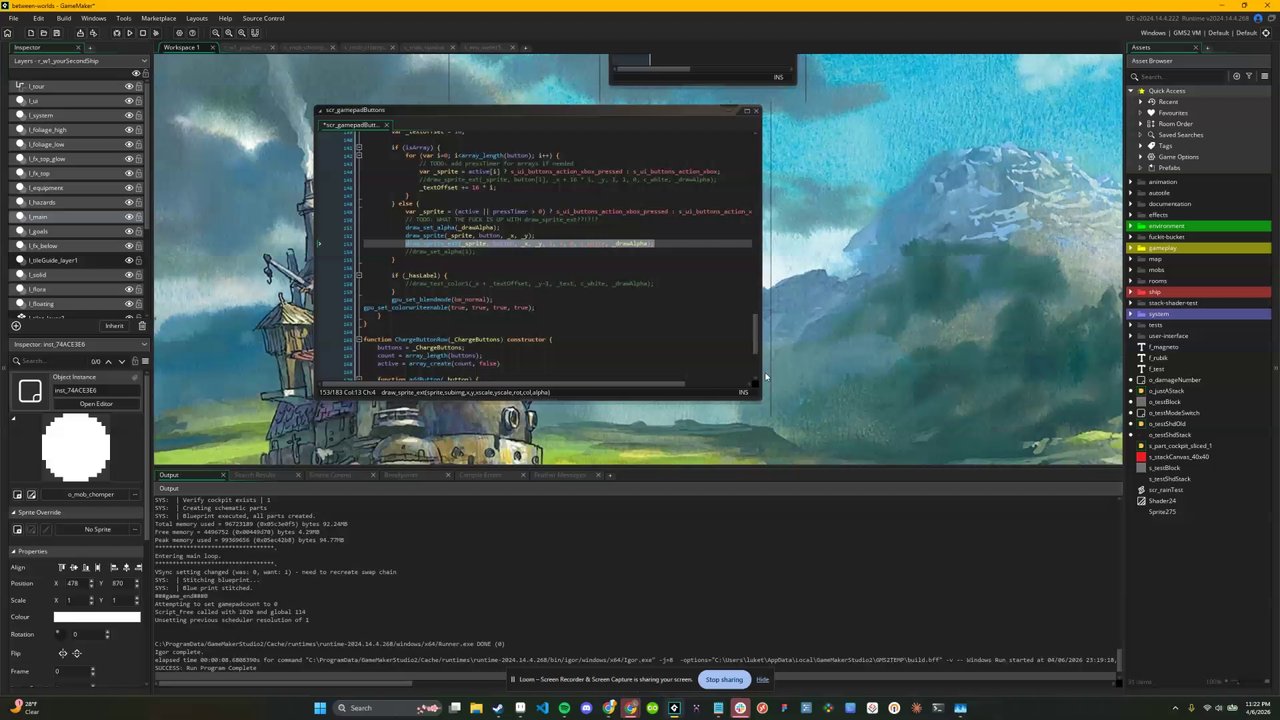This screenshot has width=1280, height=720.
Task: Expand the Room Order item
Action: point(1141,124)
